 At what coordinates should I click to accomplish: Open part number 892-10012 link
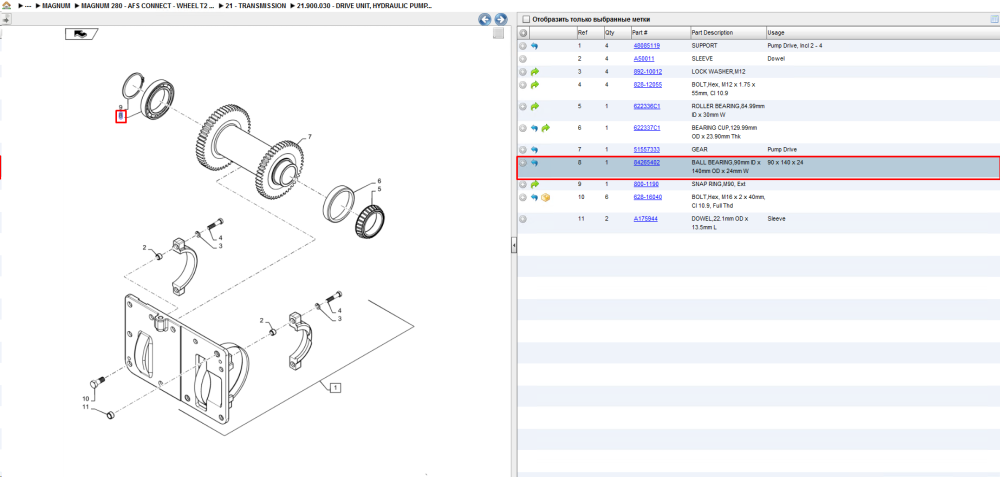coord(647,71)
